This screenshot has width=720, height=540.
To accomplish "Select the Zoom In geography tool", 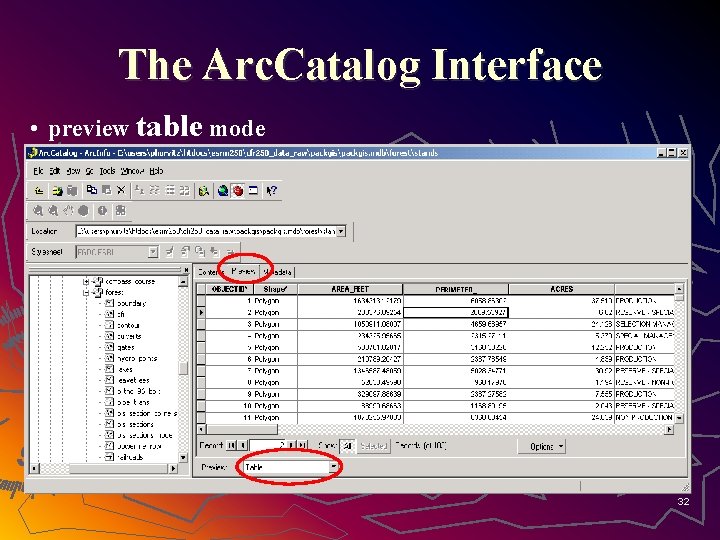I will (38, 211).
